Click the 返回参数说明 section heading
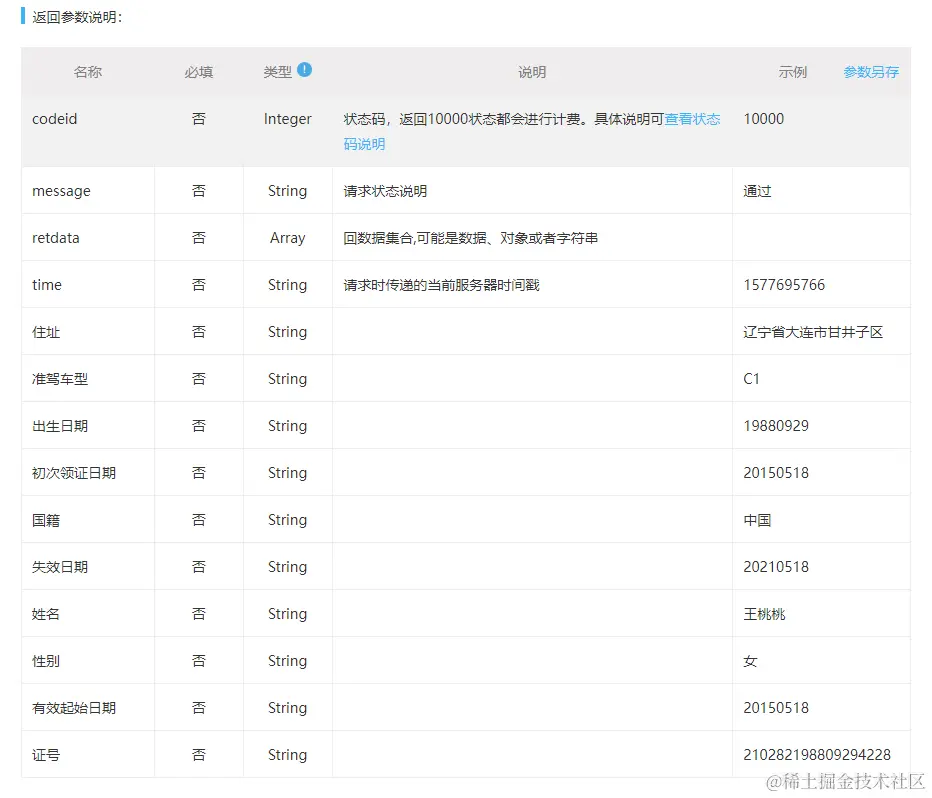This screenshot has height=798, width=932. click(x=77, y=17)
